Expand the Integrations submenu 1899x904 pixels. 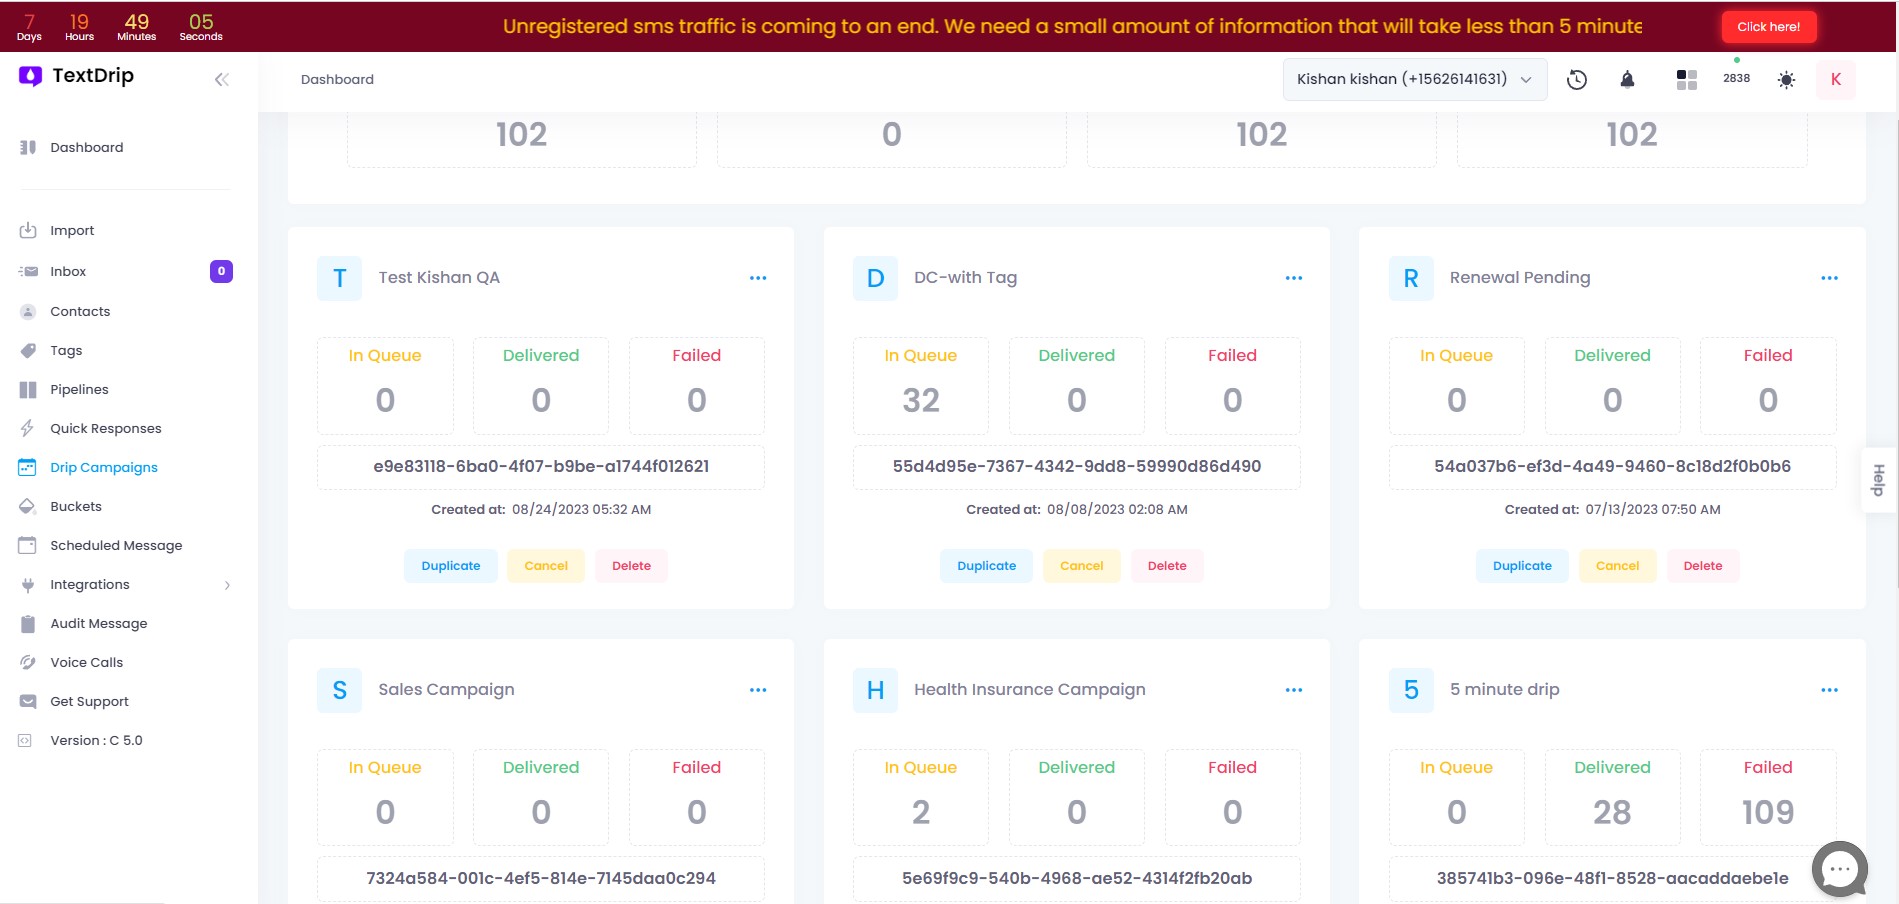pyautogui.click(x=227, y=585)
